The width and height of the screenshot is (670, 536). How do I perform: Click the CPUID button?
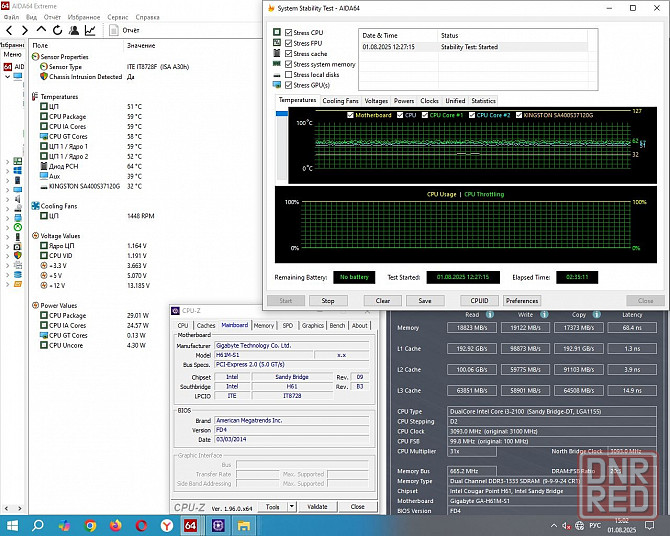(479, 301)
